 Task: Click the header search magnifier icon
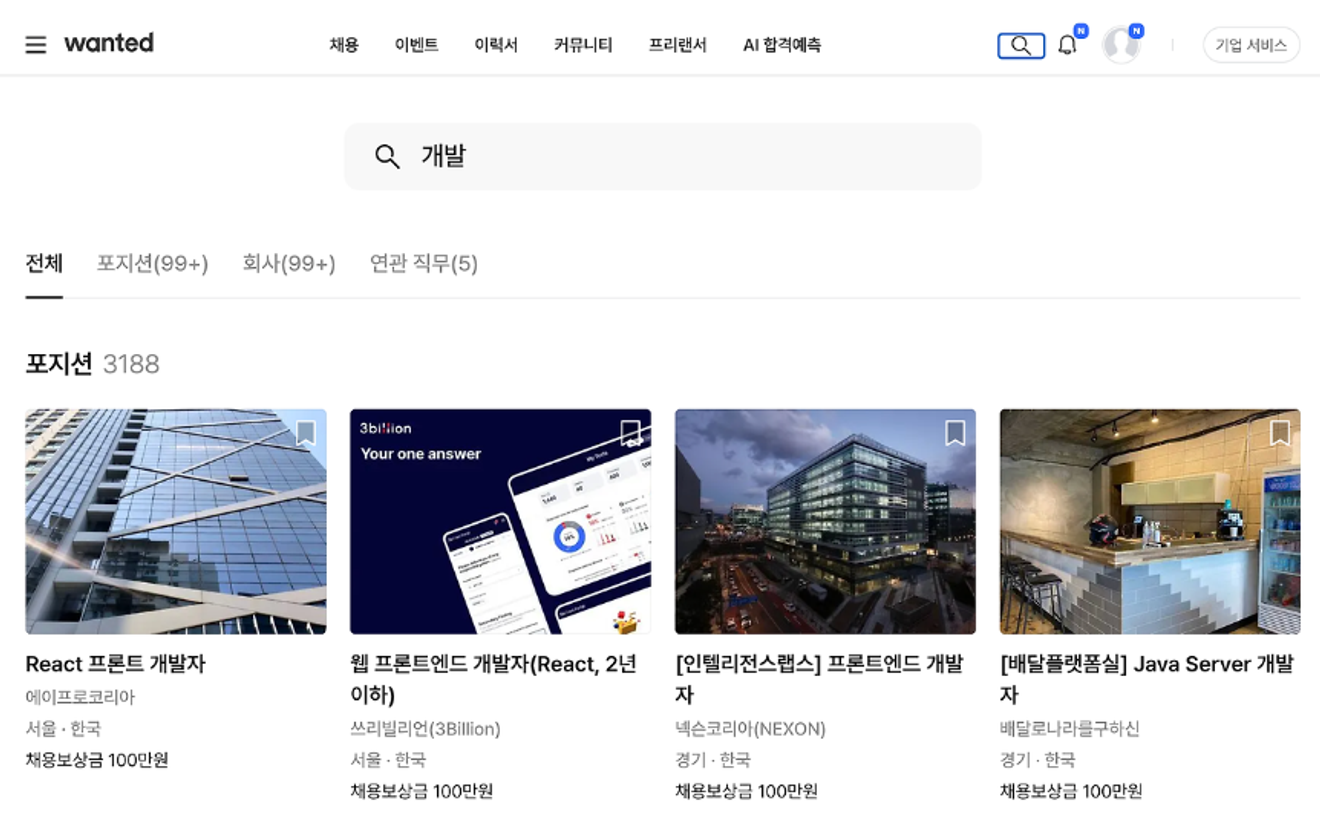tap(1021, 45)
